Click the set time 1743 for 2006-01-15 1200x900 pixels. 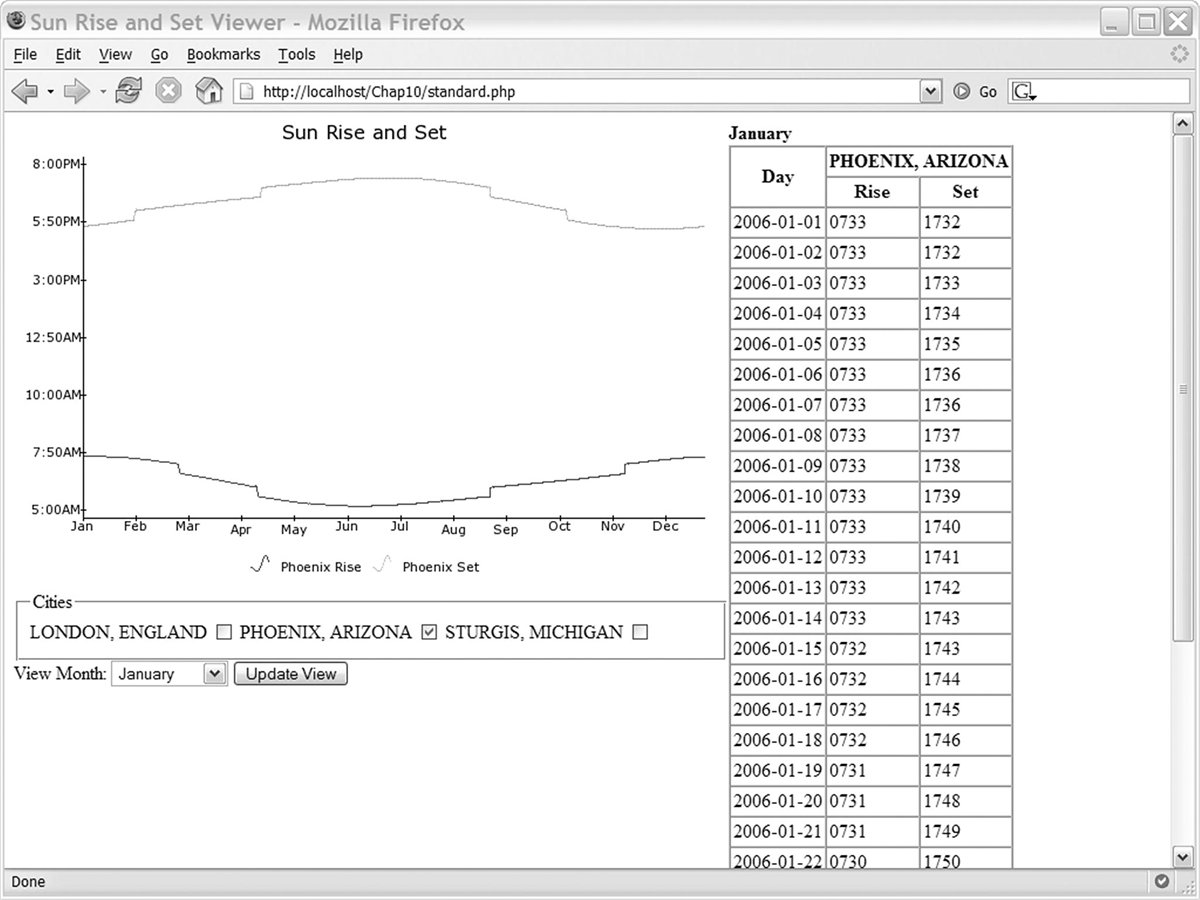(x=966, y=648)
